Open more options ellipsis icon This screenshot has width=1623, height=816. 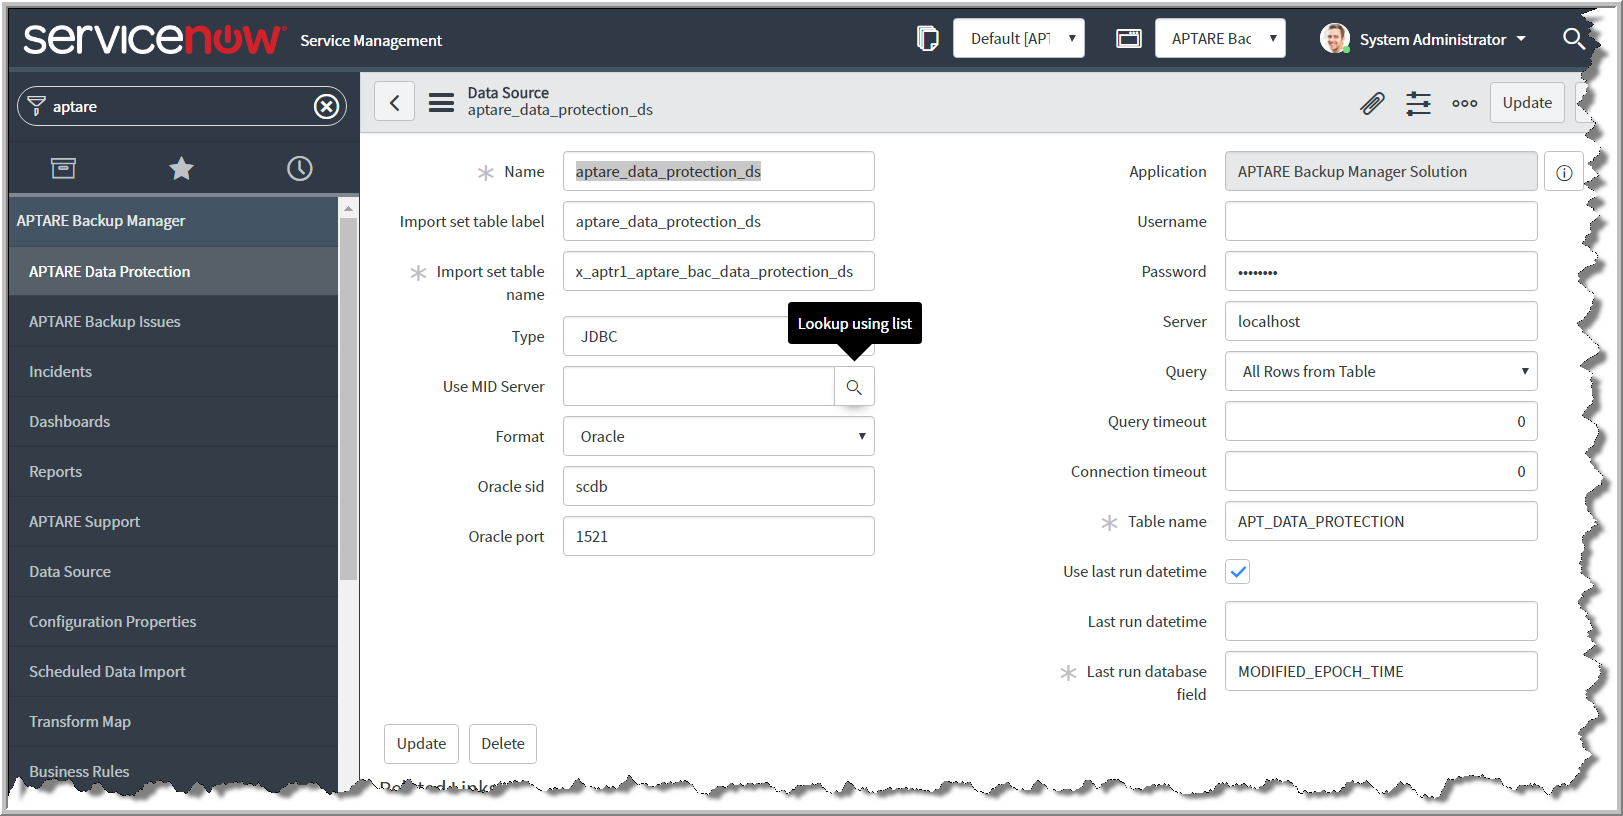1465,103
